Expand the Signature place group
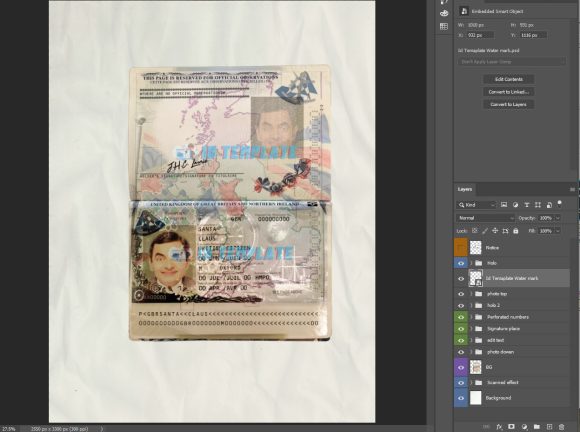580x432 pixels. tap(471, 328)
